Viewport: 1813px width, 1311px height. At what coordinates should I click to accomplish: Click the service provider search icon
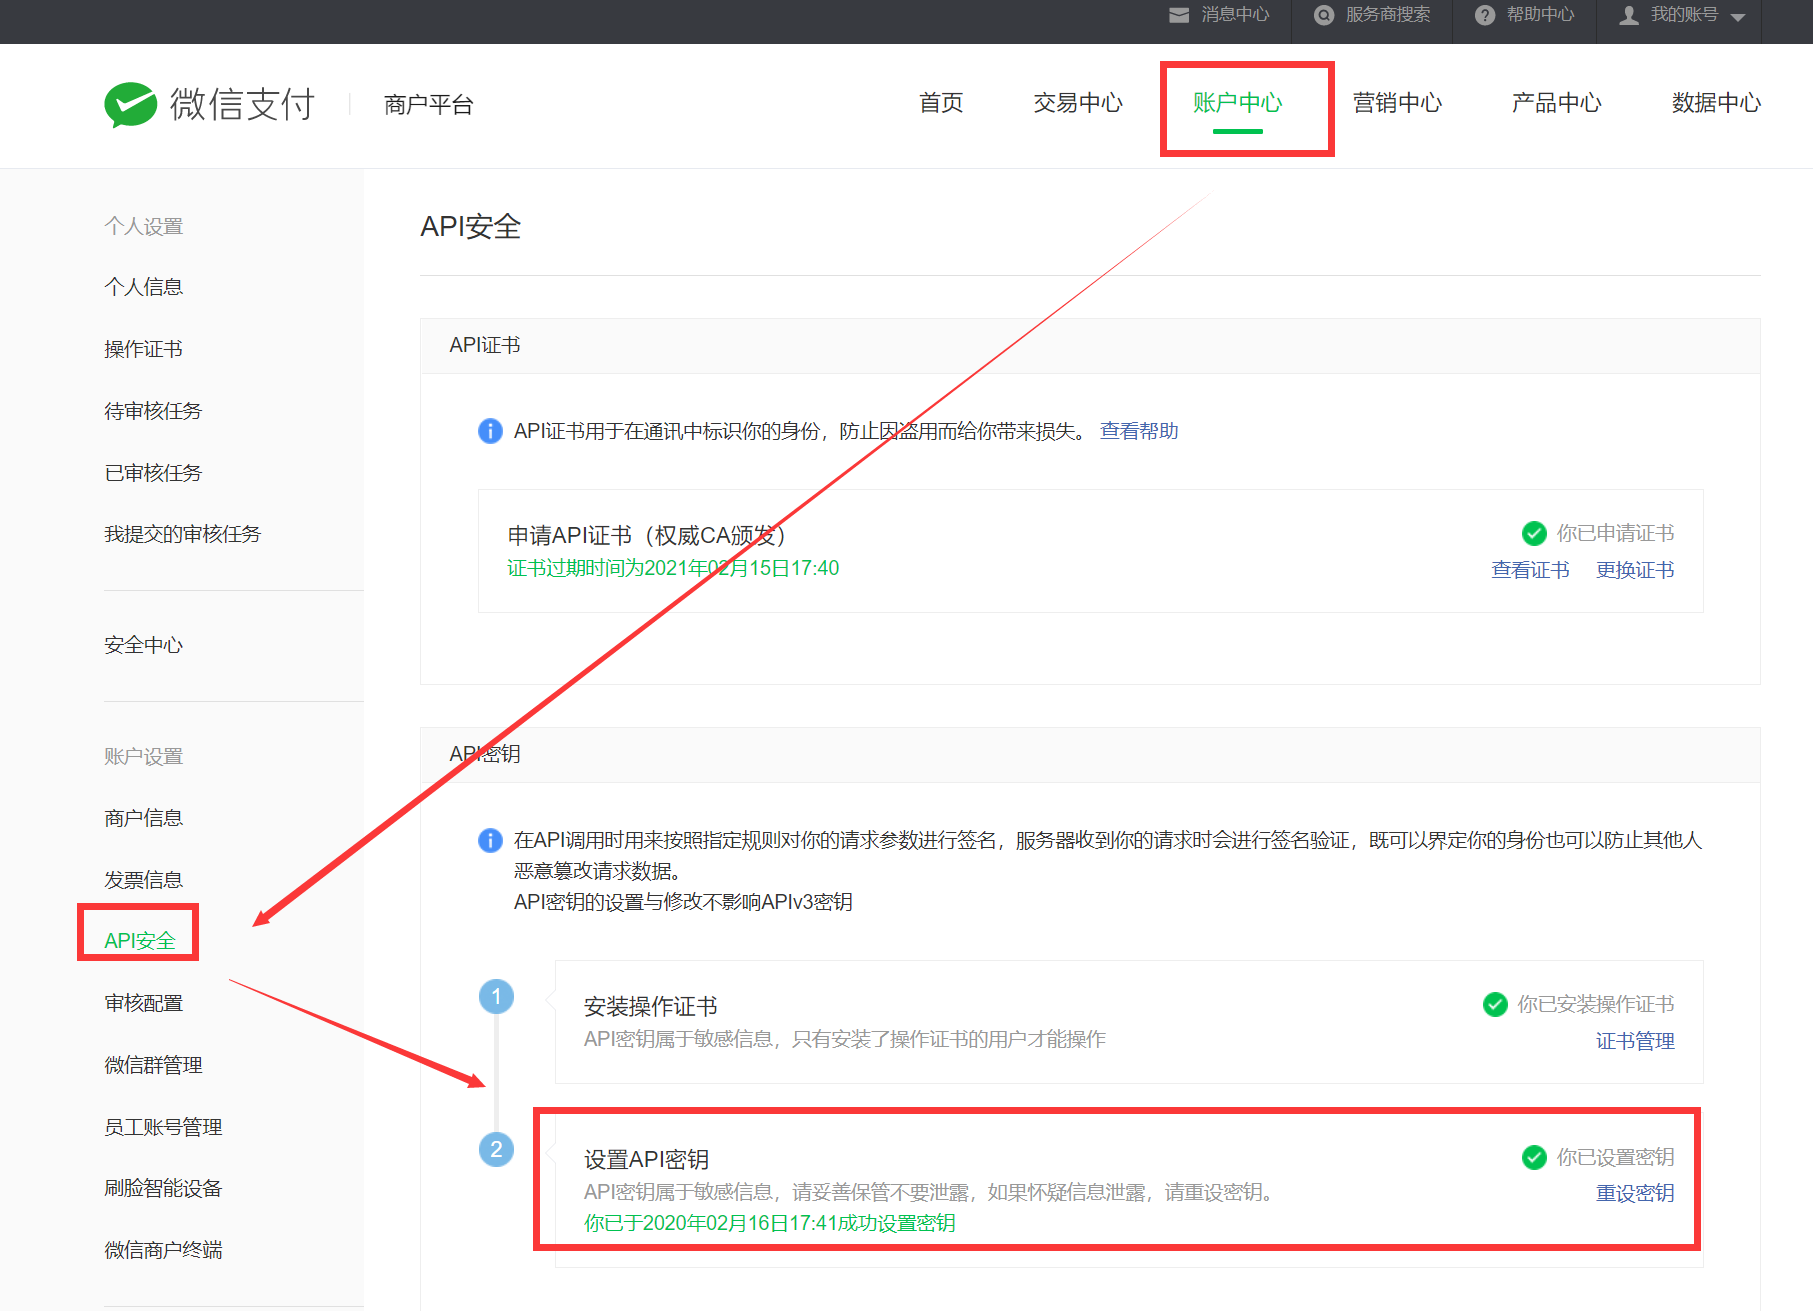pos(1323,15)
